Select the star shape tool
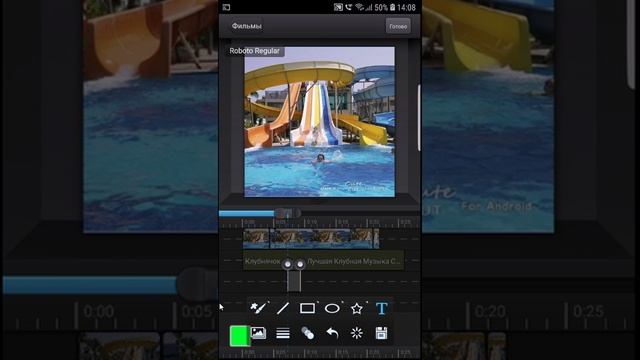This screenshot has width=640, height=360. (357, 308)
